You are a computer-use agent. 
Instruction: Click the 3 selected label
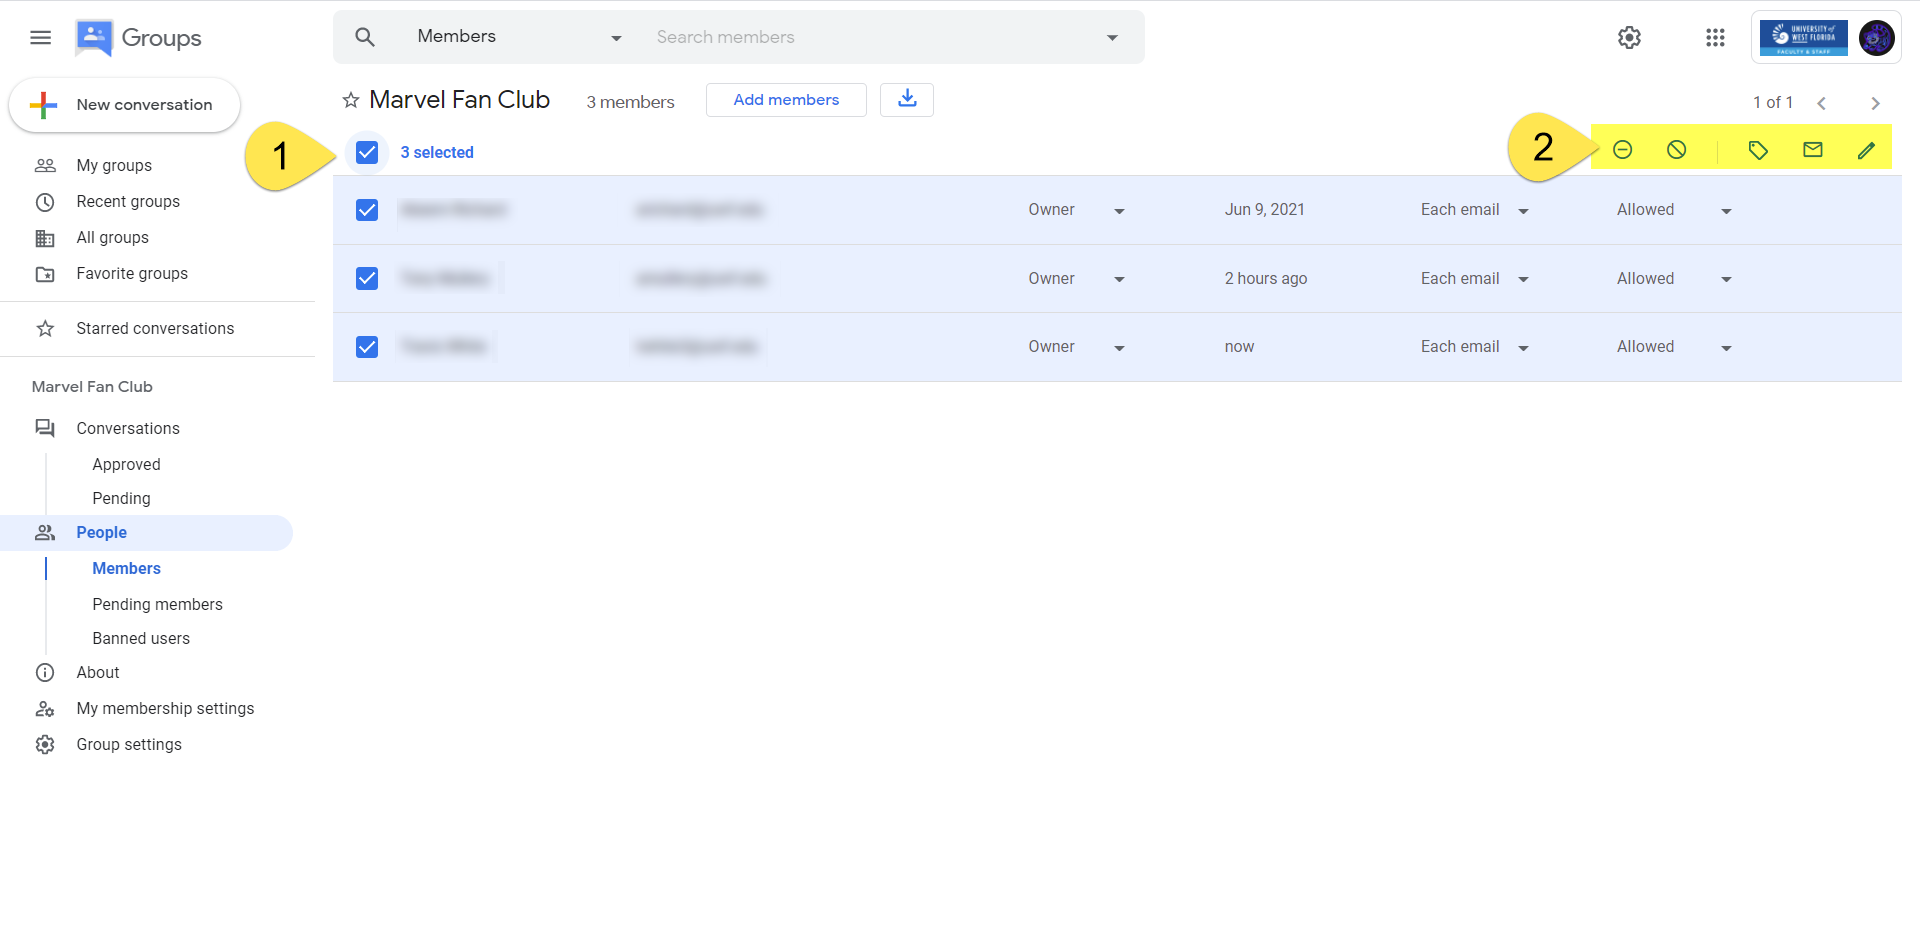437,152
